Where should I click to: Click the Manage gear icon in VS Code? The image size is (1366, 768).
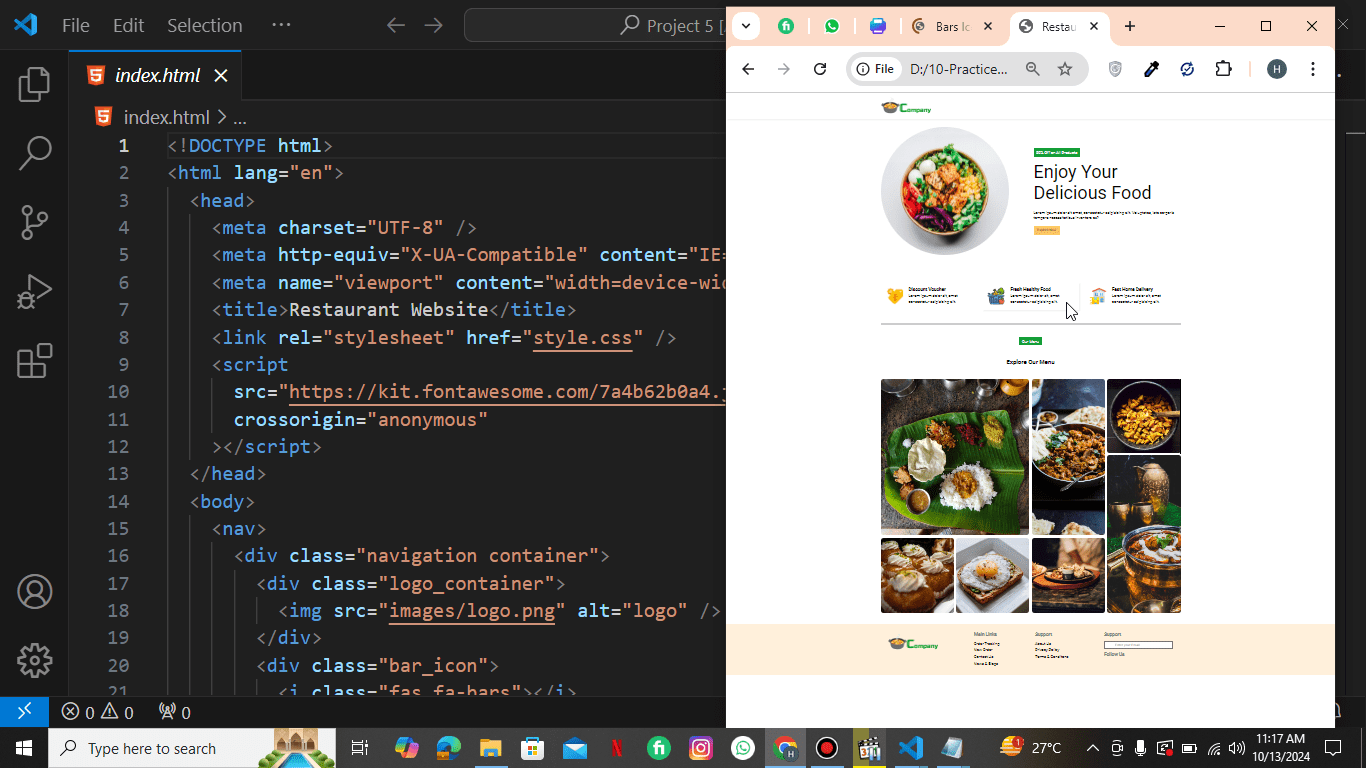34,661
